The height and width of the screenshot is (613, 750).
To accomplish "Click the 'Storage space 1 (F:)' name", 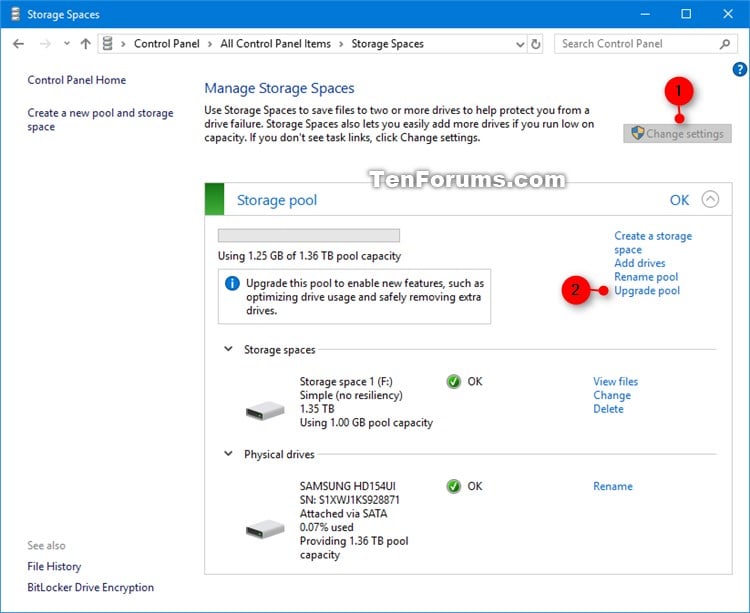I will click(x=346, y=382).
